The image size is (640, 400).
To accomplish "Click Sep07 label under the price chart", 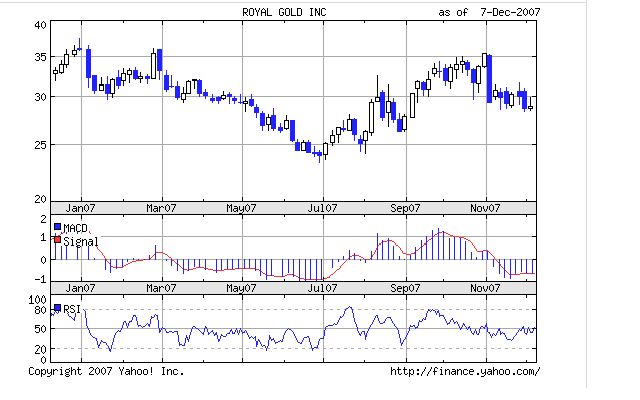I will (x=405, y=208).
